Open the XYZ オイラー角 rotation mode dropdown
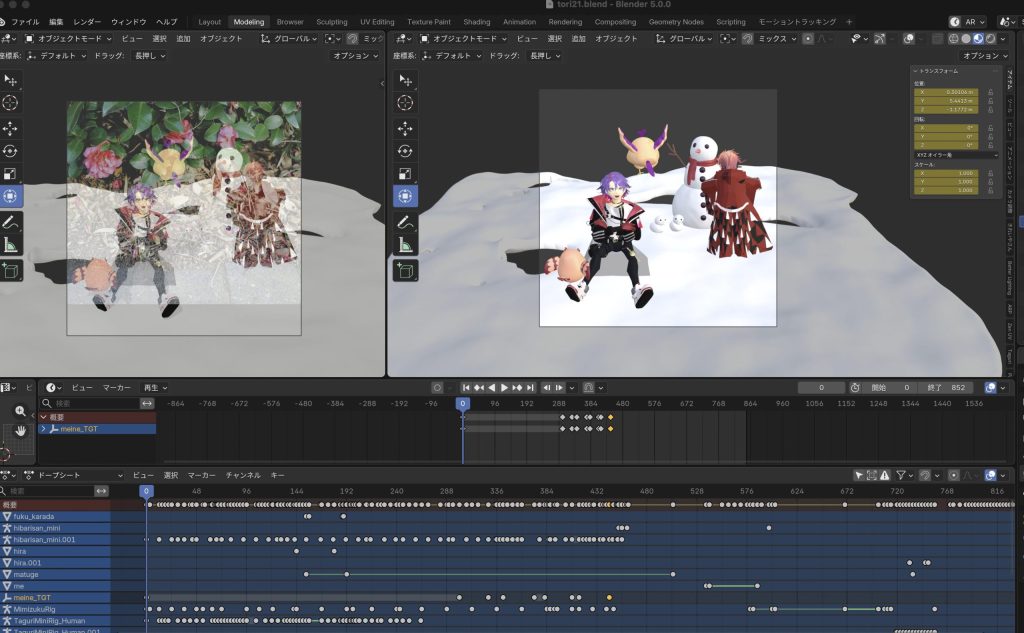This screenshot has width=1024, height=633. point(955,155)
